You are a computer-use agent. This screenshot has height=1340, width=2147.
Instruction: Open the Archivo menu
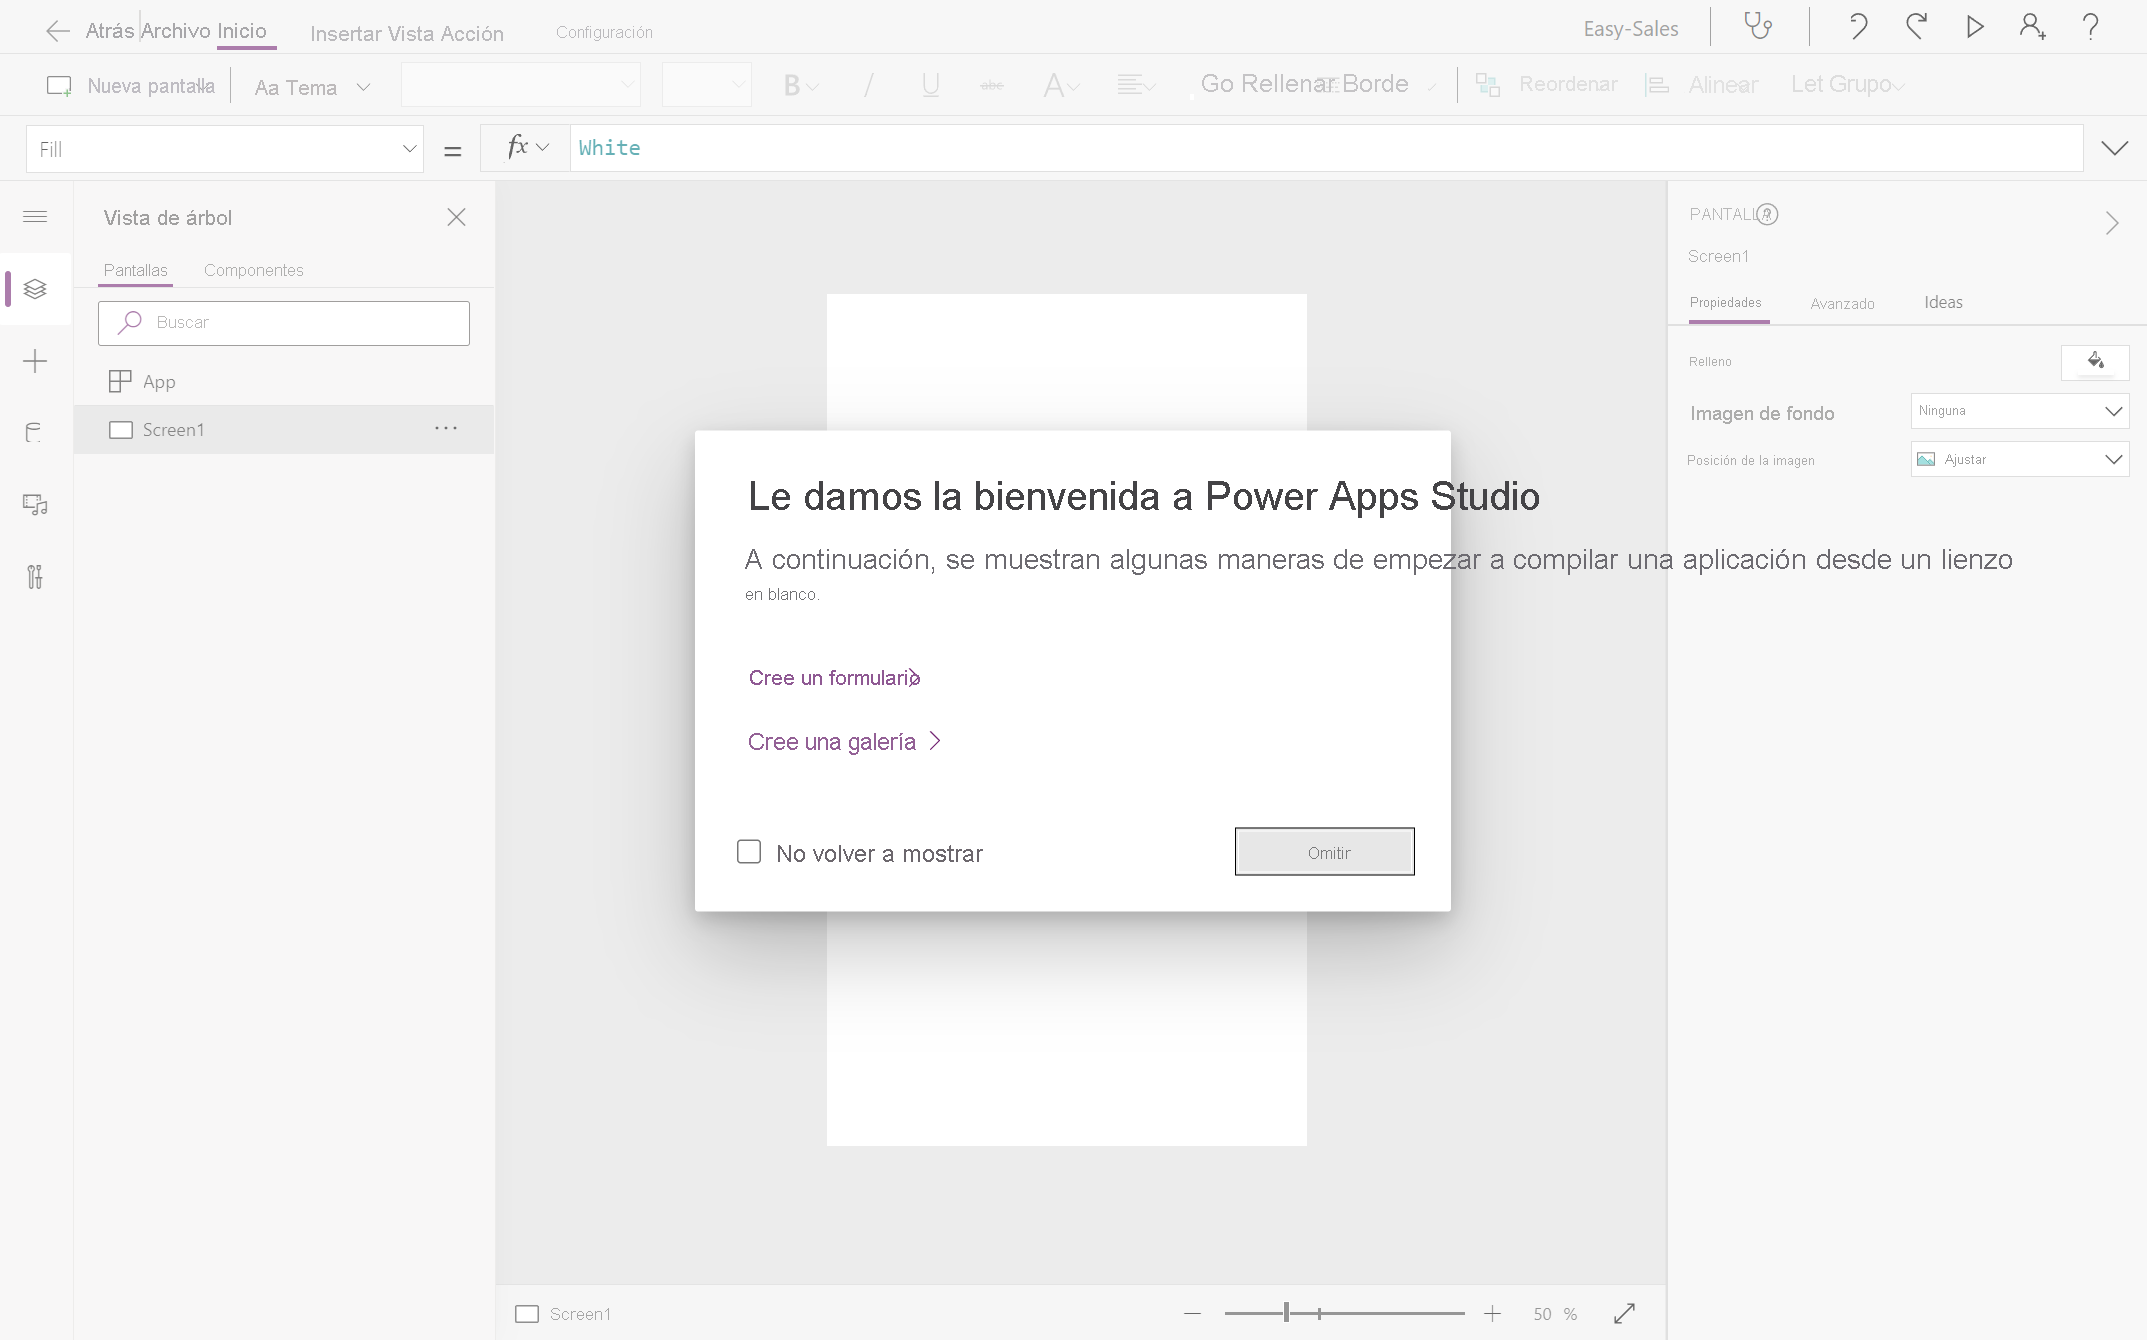click(x=176, y=30)
